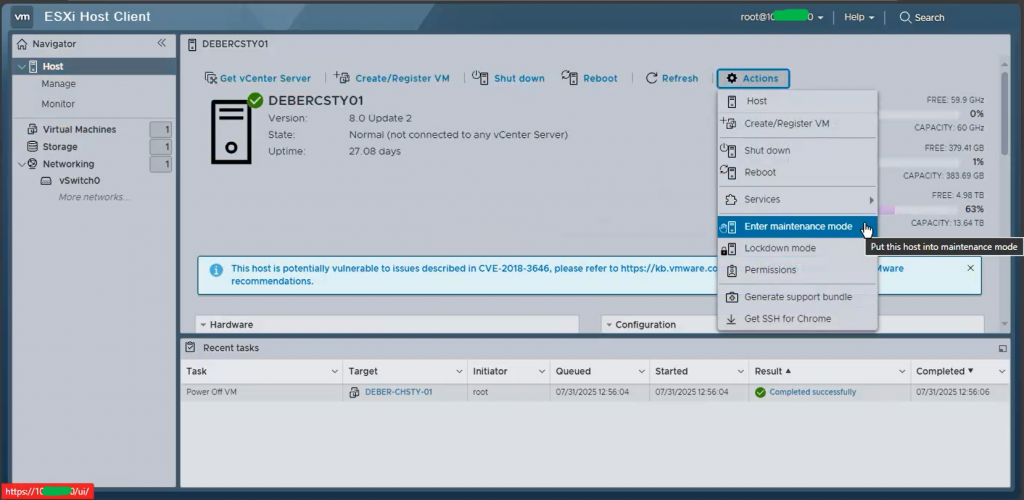Collapse the Navigator panel with double-chevron icon
This screenshot has height=500, width=1024.
pos(162,44)
